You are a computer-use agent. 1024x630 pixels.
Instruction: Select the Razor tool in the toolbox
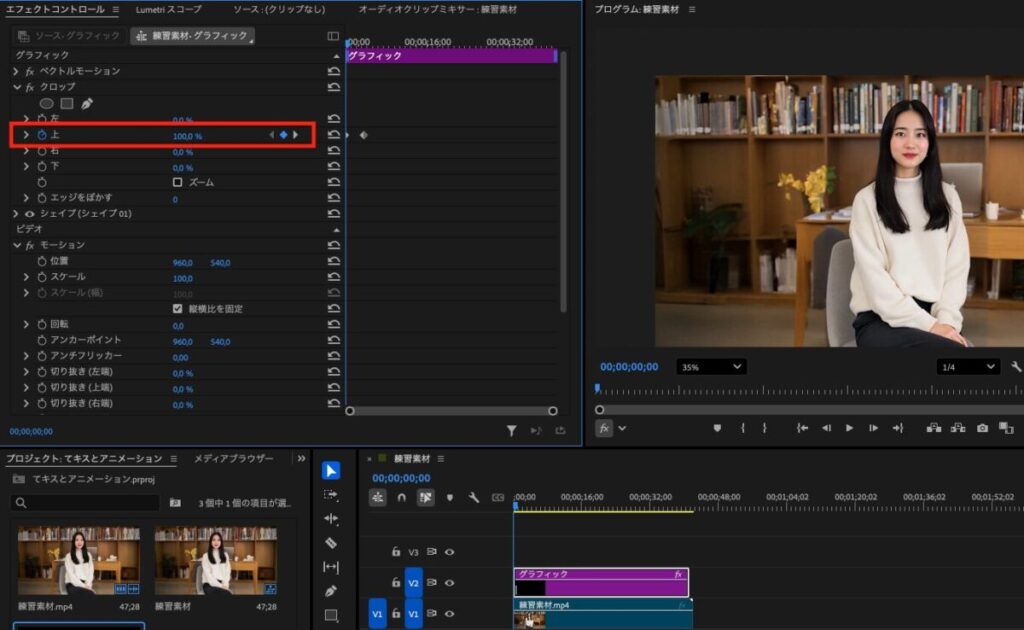pyautogui.click(x=331, y=543)
